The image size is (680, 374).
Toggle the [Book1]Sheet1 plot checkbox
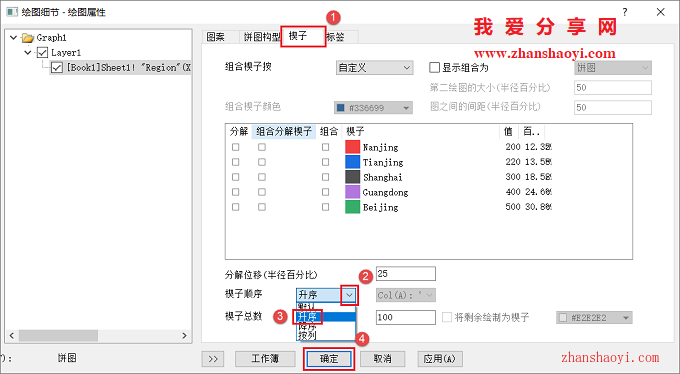(57, 68)
